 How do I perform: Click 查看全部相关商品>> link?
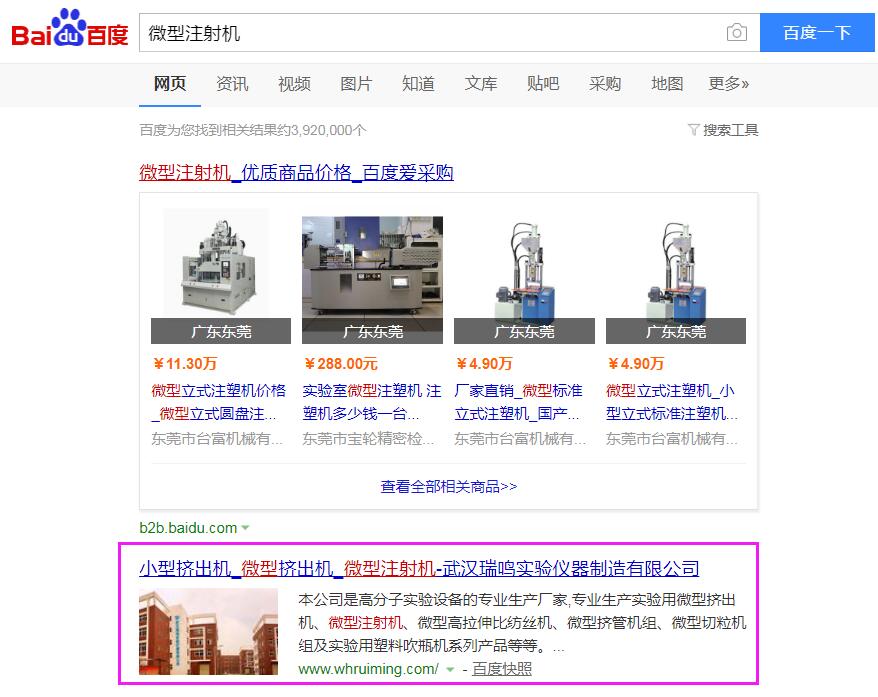point(449,487)
